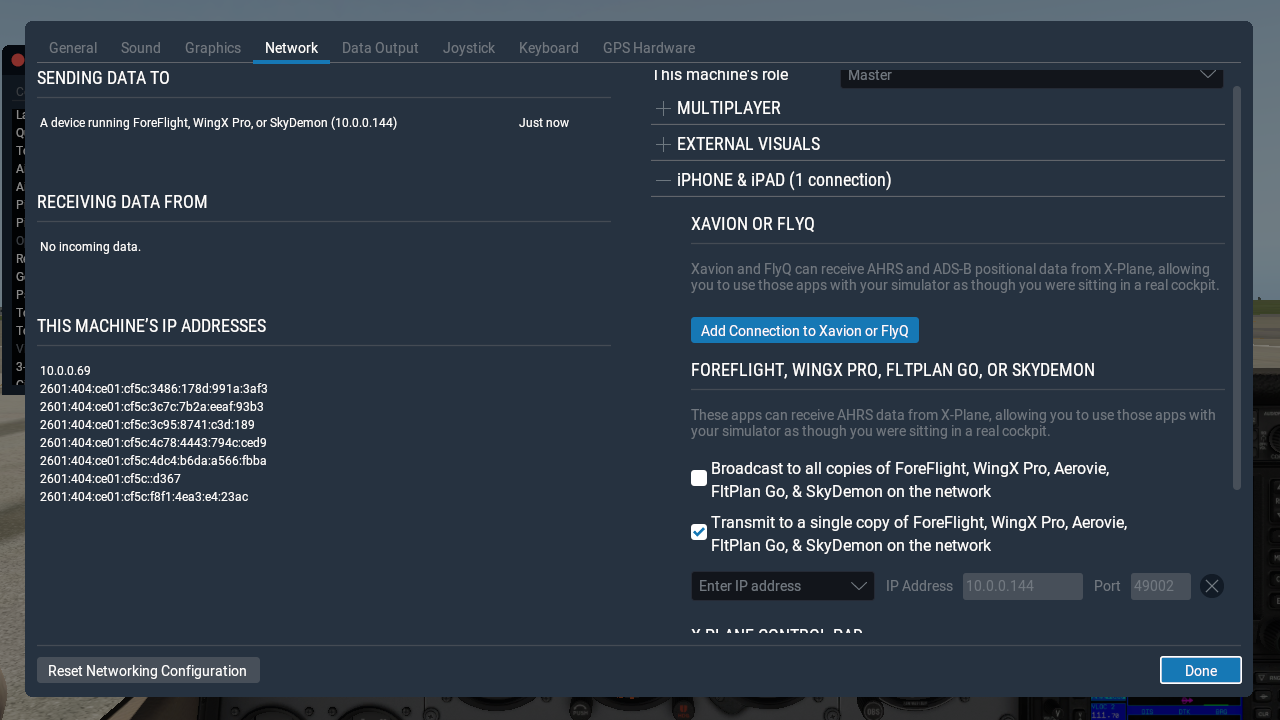Switch to the Sound tab
Image resolution: width=1280 pixels, height=720 pixels.
(x=141, y=48)
